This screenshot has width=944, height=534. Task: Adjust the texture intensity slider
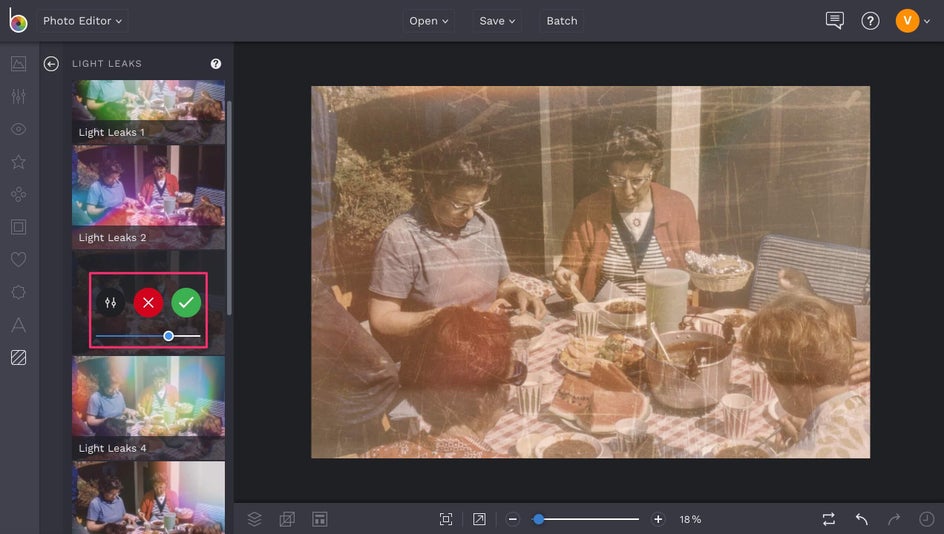[148, 336]
